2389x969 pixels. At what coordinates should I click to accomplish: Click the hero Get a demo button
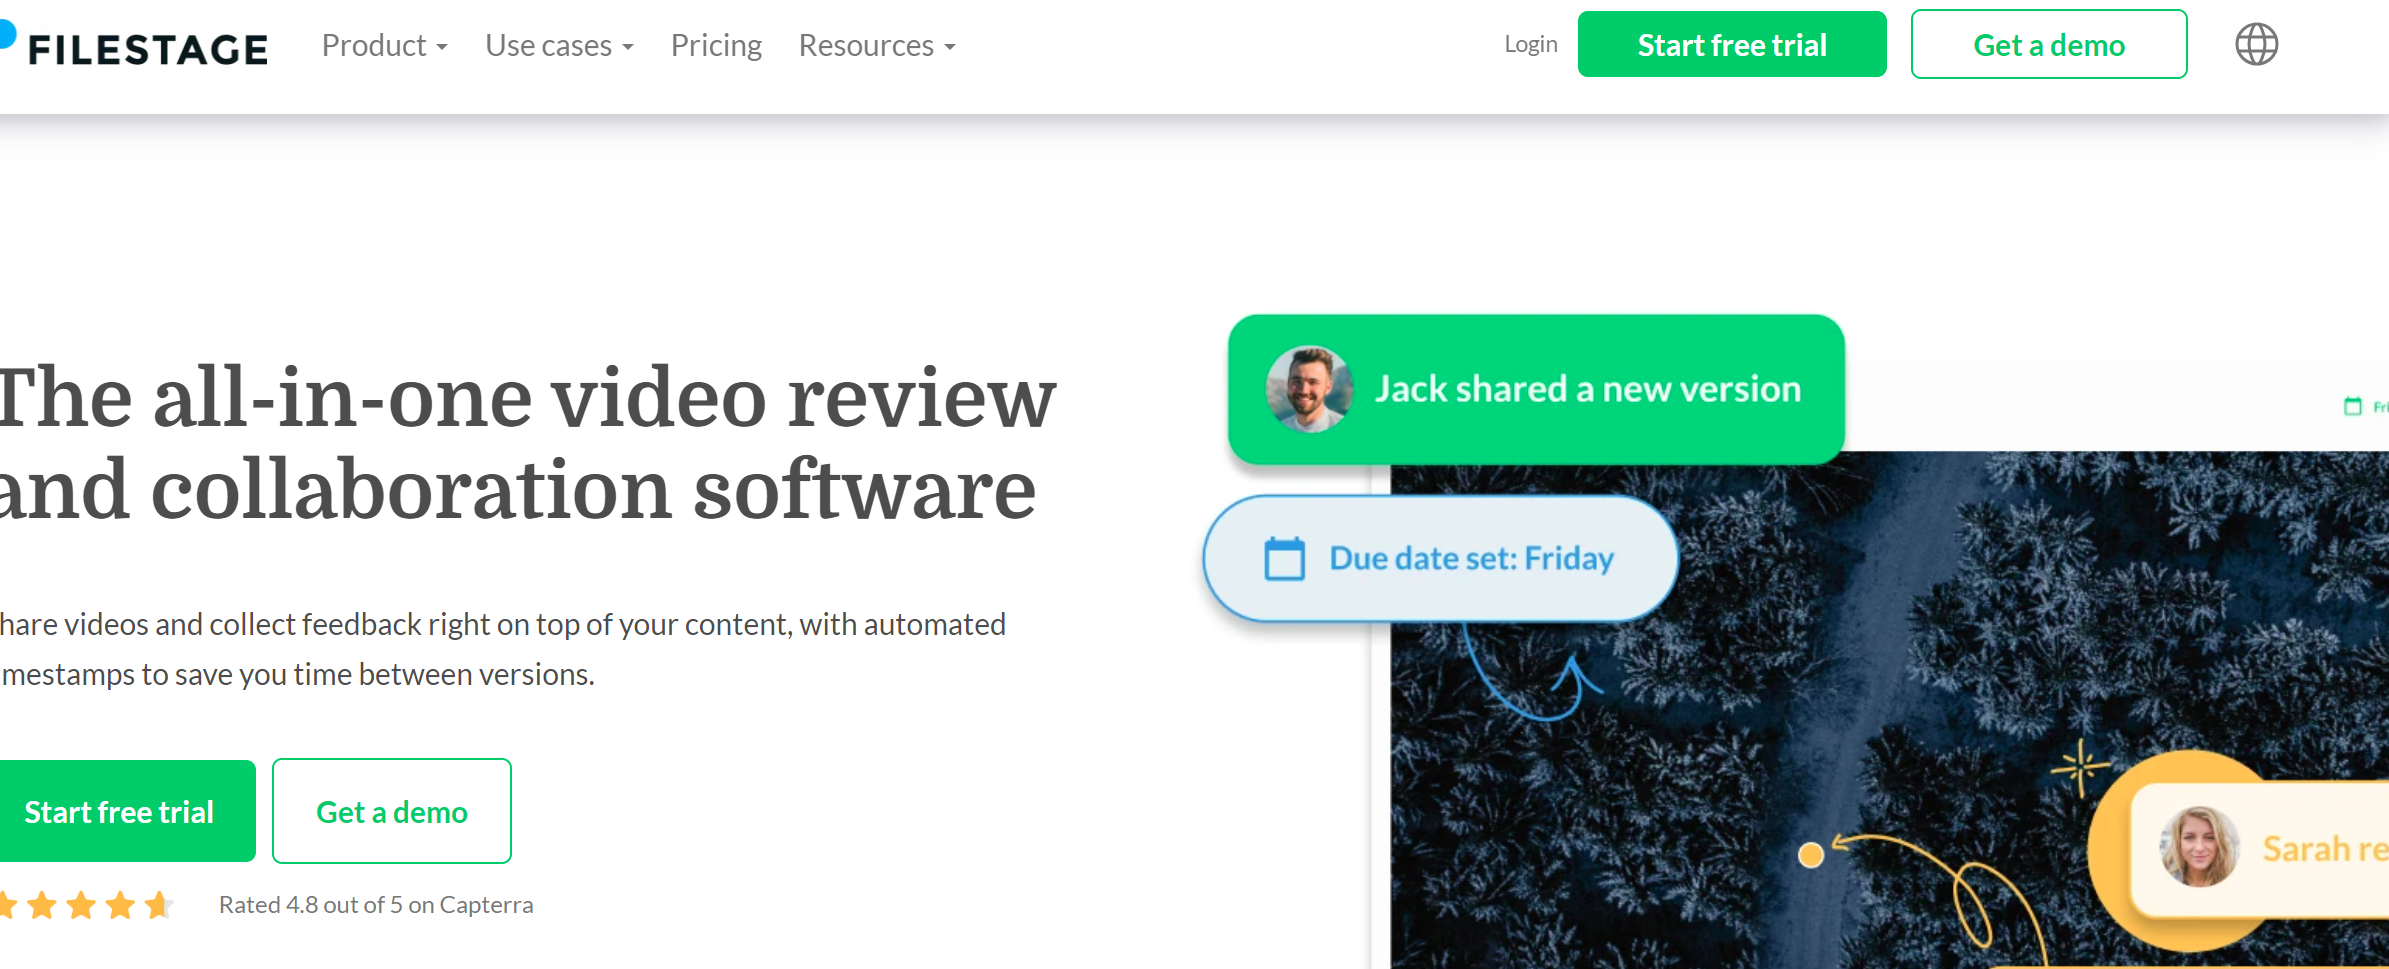[x=392, y=811]
